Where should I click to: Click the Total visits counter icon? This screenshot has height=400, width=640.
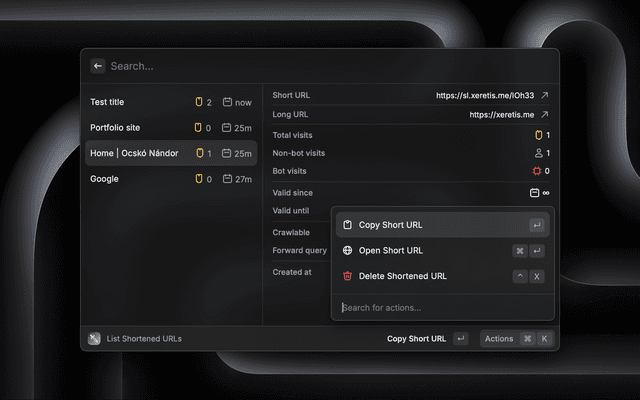point(538,134)
